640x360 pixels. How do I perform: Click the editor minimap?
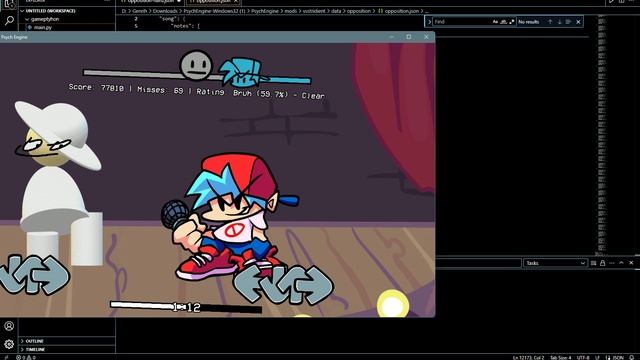pos(602,135)
